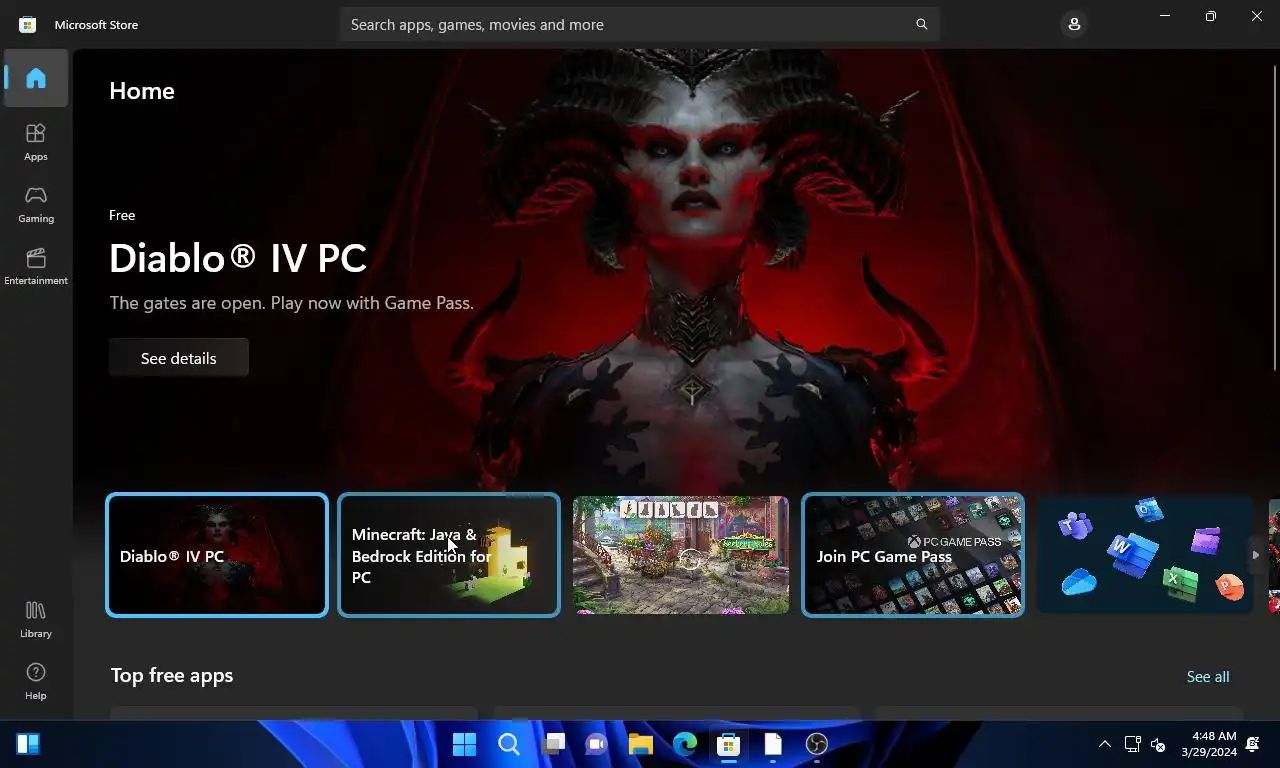The width and height of the screenshot is (1280, 768).
Task: Open network settings tray icon
Action: click(x=1132, y=744)
